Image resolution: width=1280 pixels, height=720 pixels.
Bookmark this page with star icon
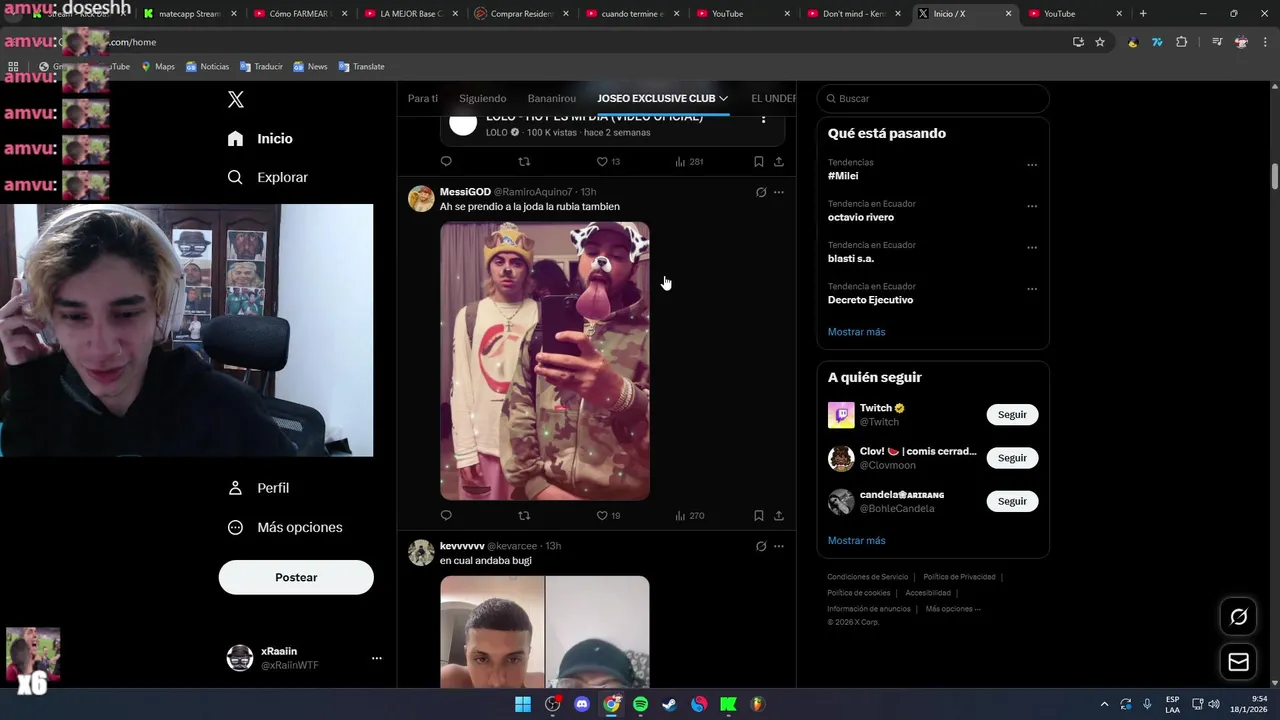[1100, 42]
